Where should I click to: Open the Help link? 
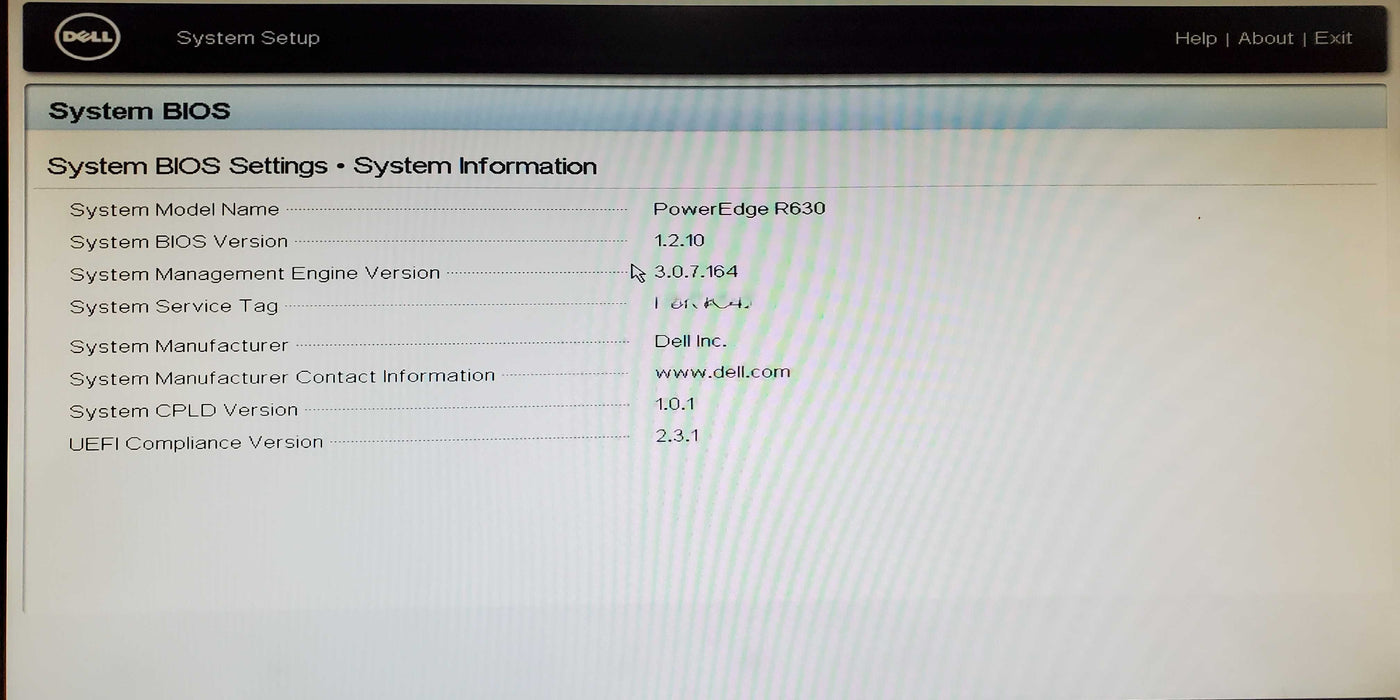click(x=1195, y=38)
